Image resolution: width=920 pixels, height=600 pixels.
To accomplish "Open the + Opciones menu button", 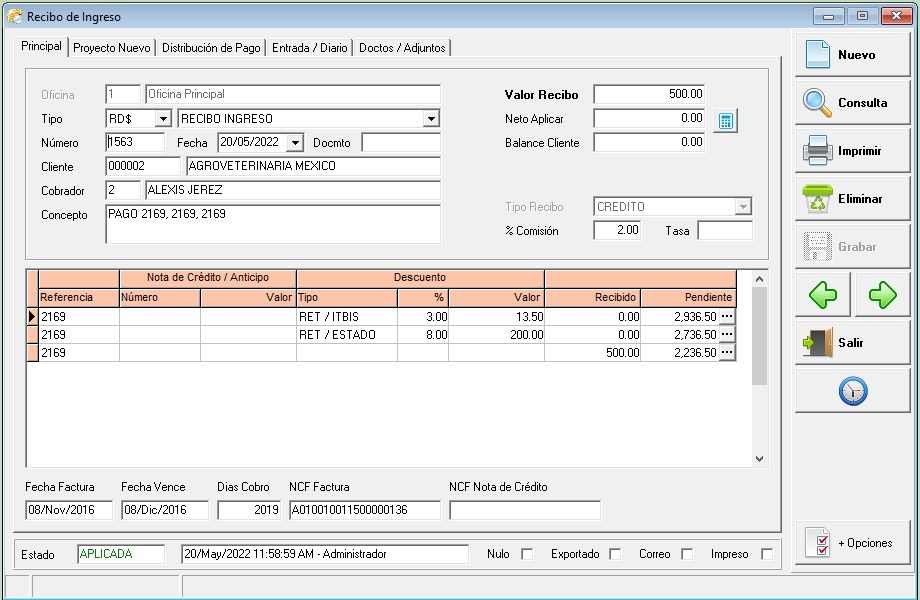I will click(852, 543).
